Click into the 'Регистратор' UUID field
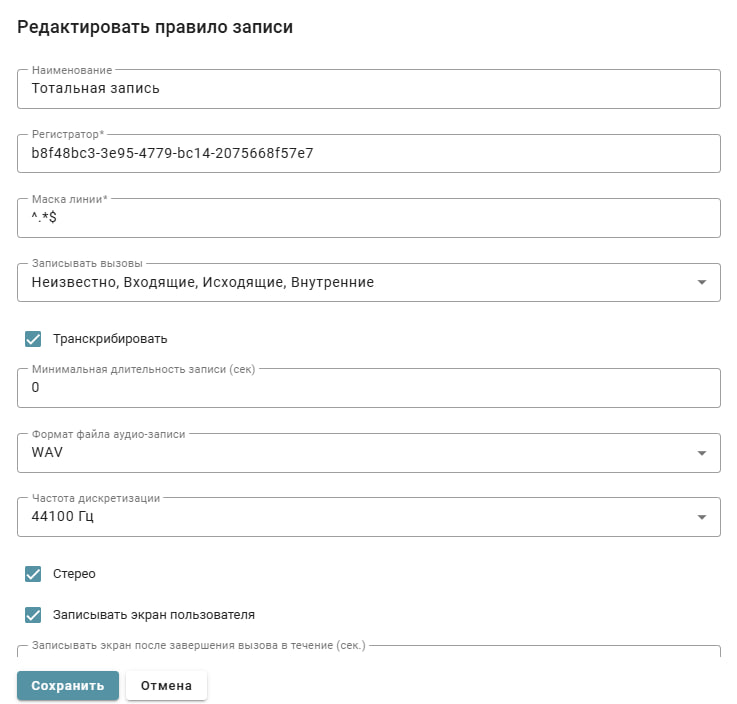The height and width of the screenshot is (704, 737). 368,154
